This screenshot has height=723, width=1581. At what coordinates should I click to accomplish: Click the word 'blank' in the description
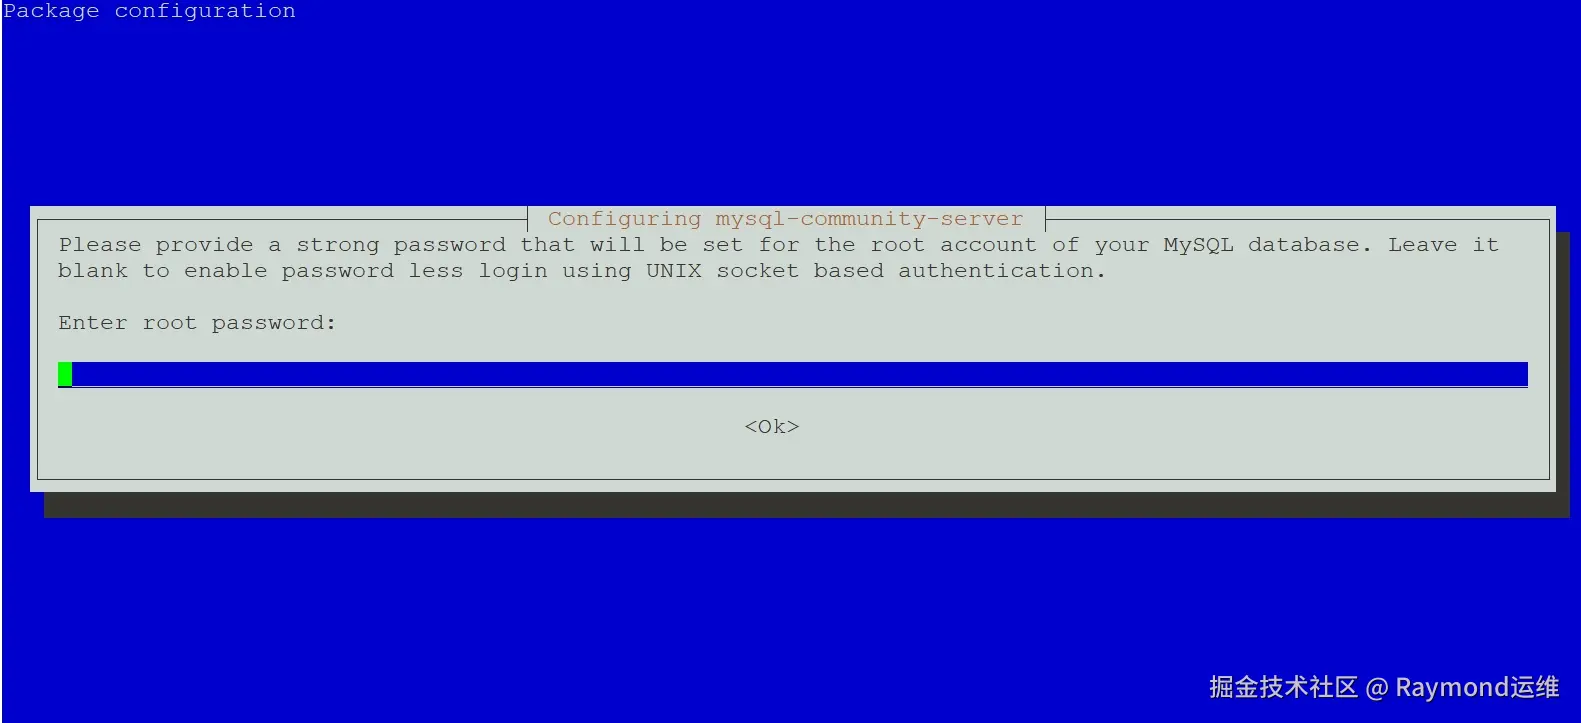(93, 271)
